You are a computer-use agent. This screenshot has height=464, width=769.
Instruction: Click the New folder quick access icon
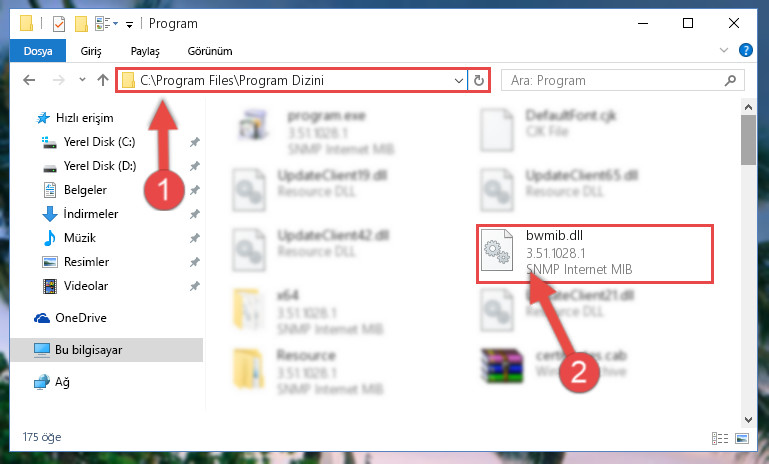pyautogui.click(x=81, y=23)
